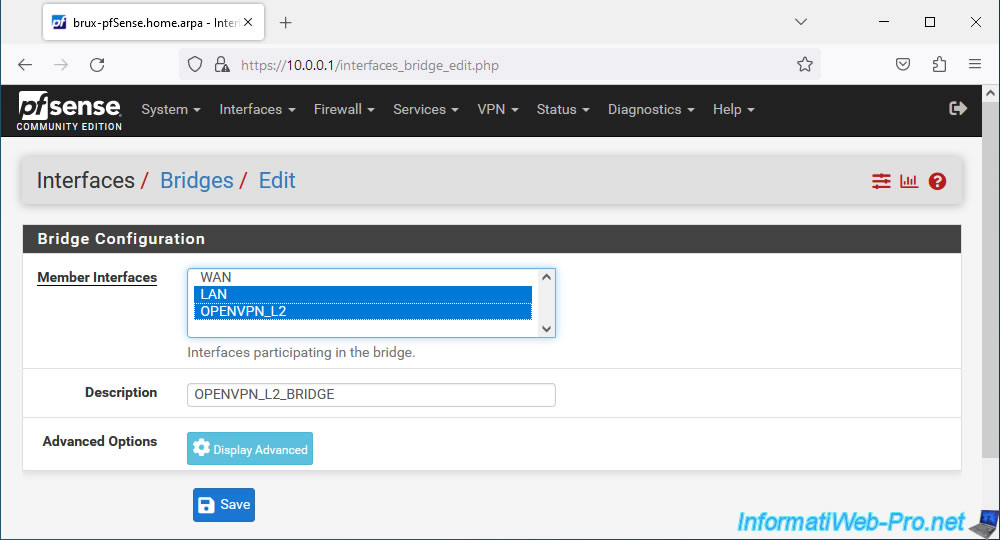Reload the page with refresh icon
The width and height of the screenshot is (1000, 540).
pos(97,65)
